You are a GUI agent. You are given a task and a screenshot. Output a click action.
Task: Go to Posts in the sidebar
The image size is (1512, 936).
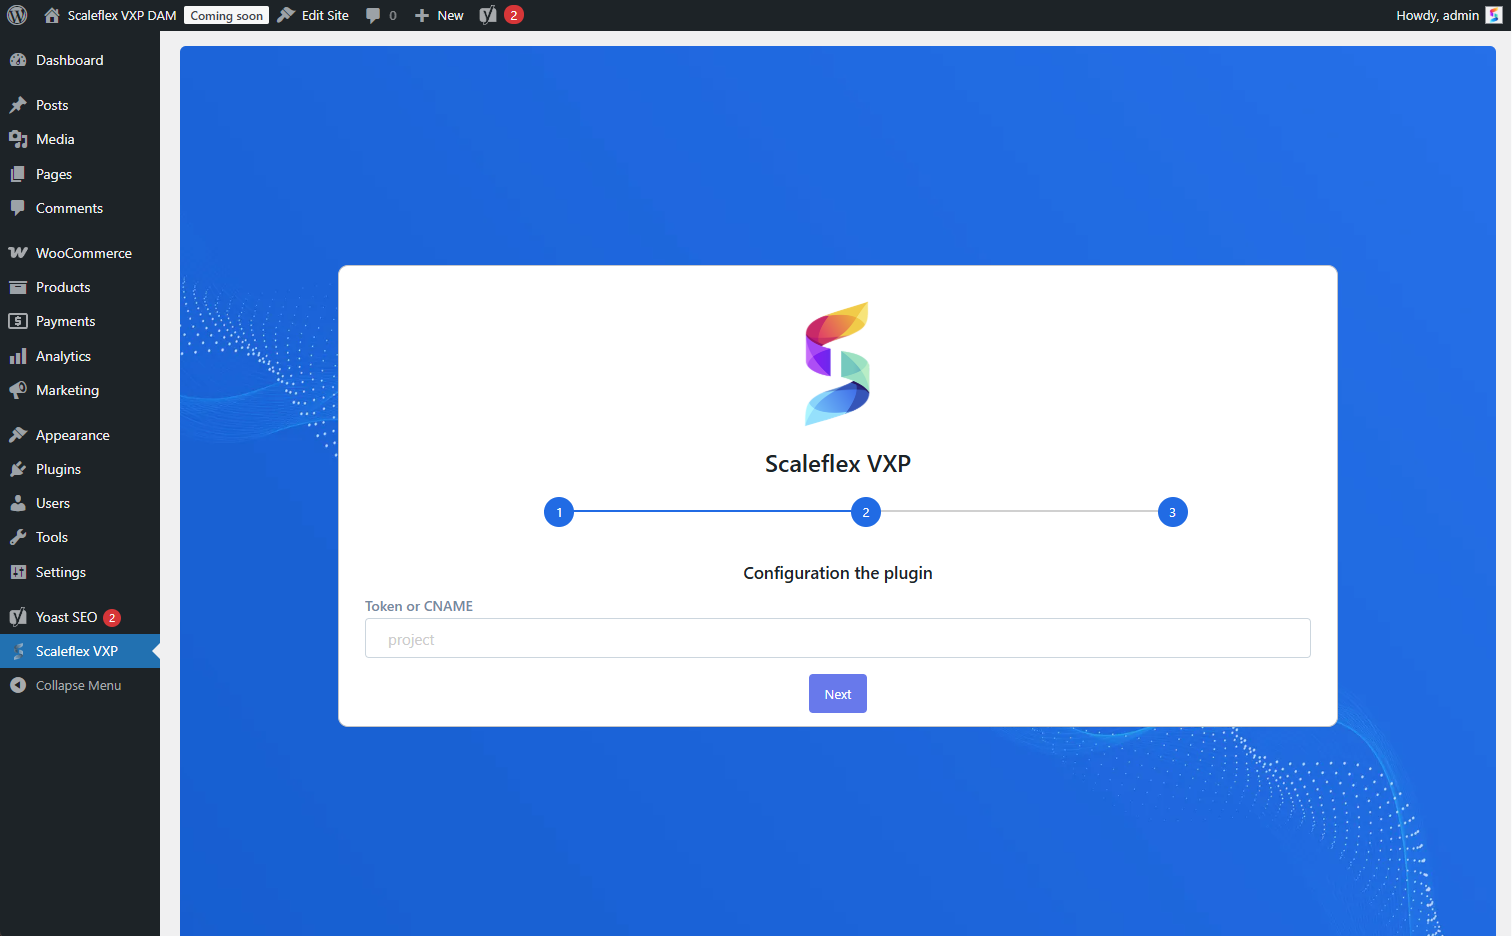(x=80, y=105)
